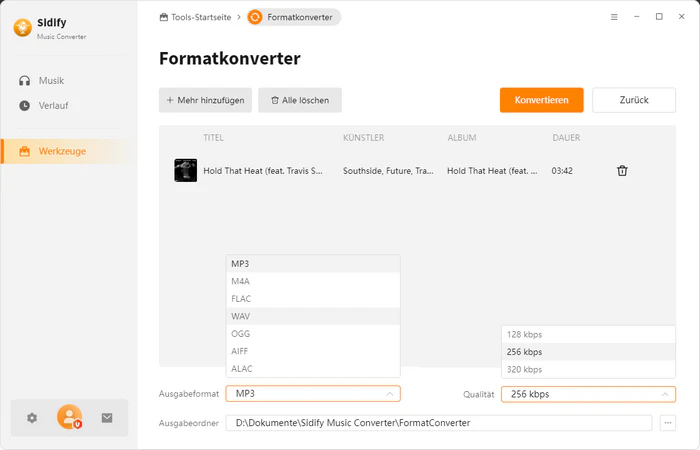700x450 pixels.
Task: Click the Formatkonverter breadcrumb chip
Action: (294, 17)
